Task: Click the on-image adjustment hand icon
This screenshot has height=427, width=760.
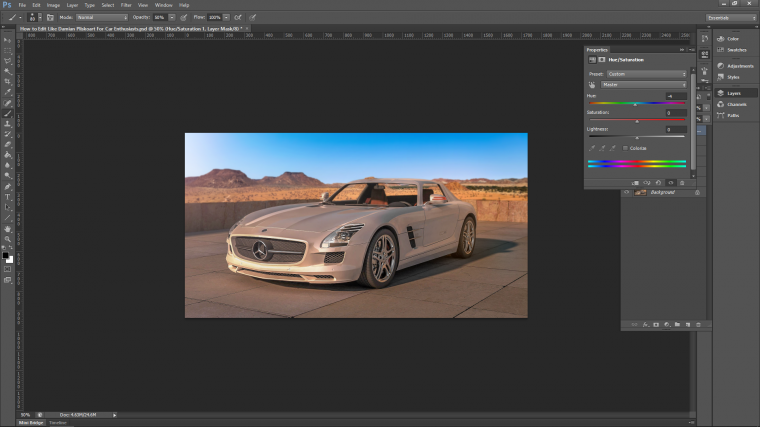Action: pos(592,85)
